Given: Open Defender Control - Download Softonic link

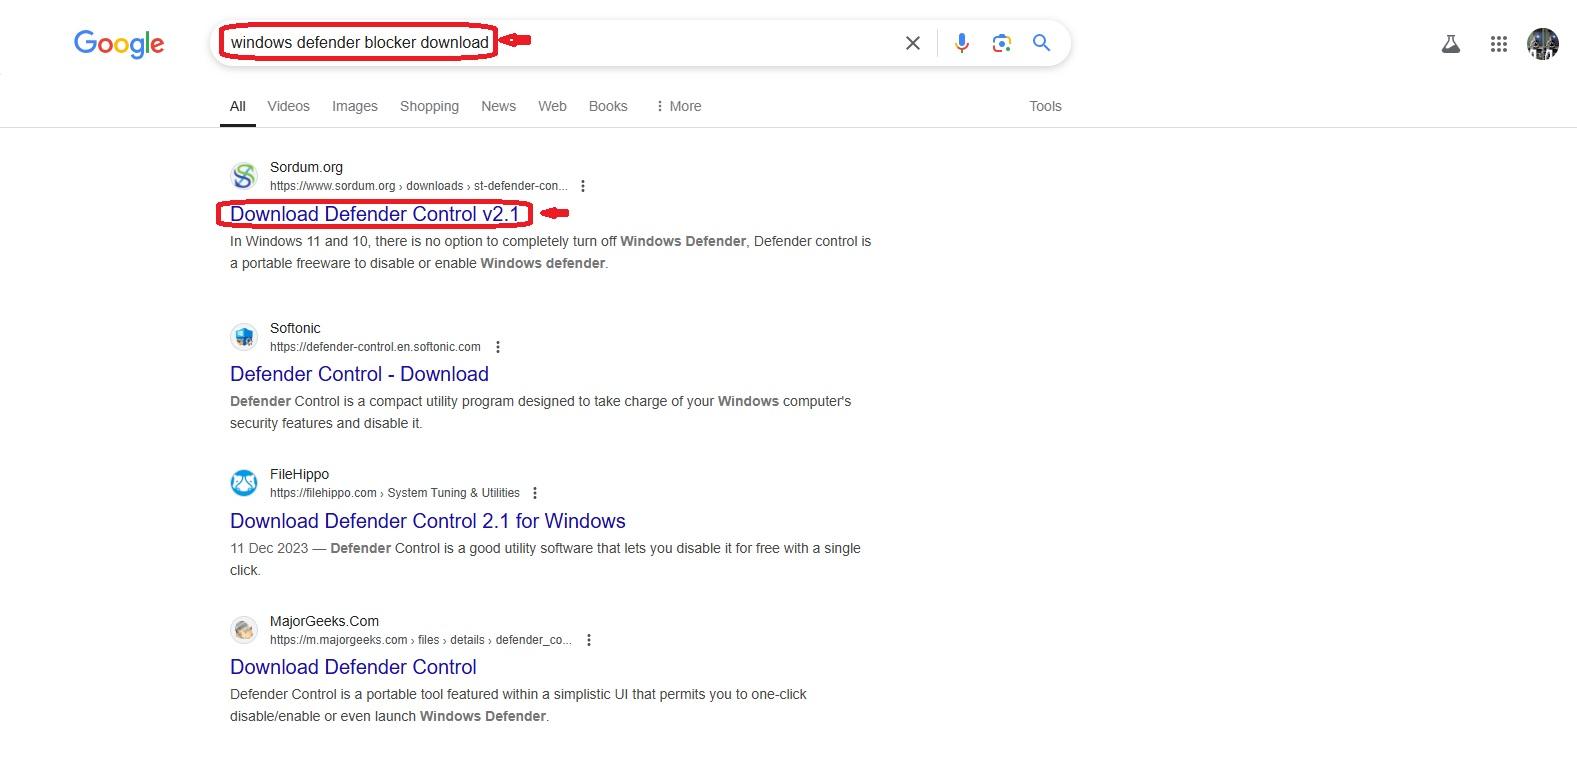Looking at the screenshot, I should pyautogui.click(x=359, y=374).
